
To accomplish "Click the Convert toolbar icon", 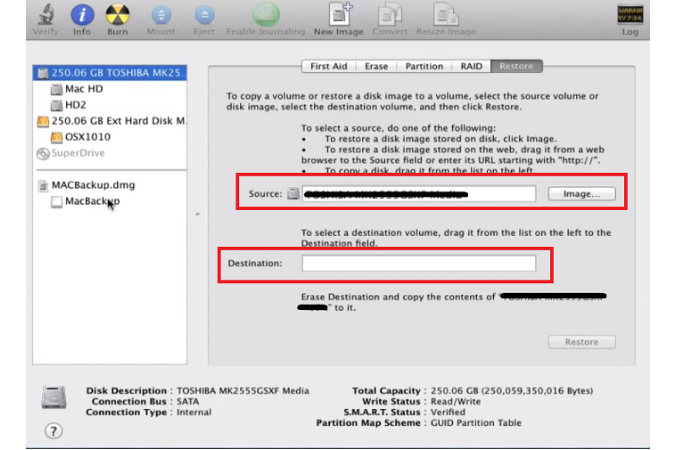I will [390, 15].
